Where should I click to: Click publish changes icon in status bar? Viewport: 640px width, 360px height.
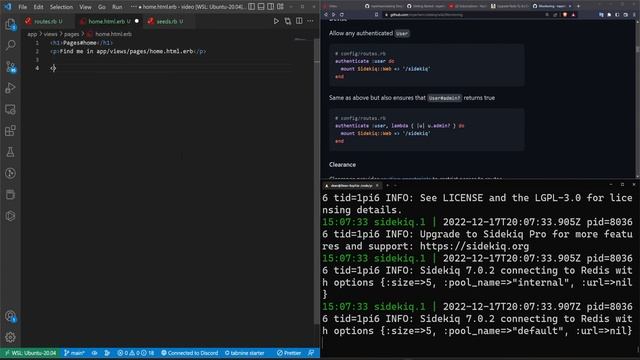[x=107, y=353]
